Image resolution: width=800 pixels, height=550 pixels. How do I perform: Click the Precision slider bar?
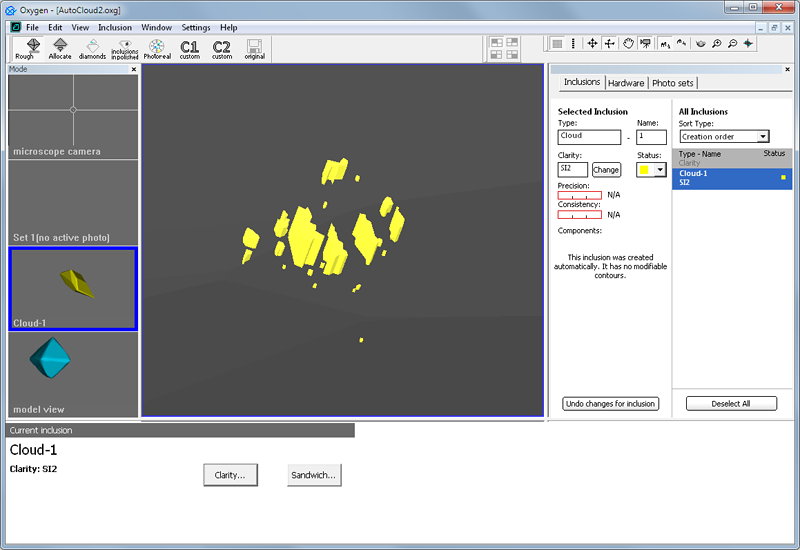579,195
